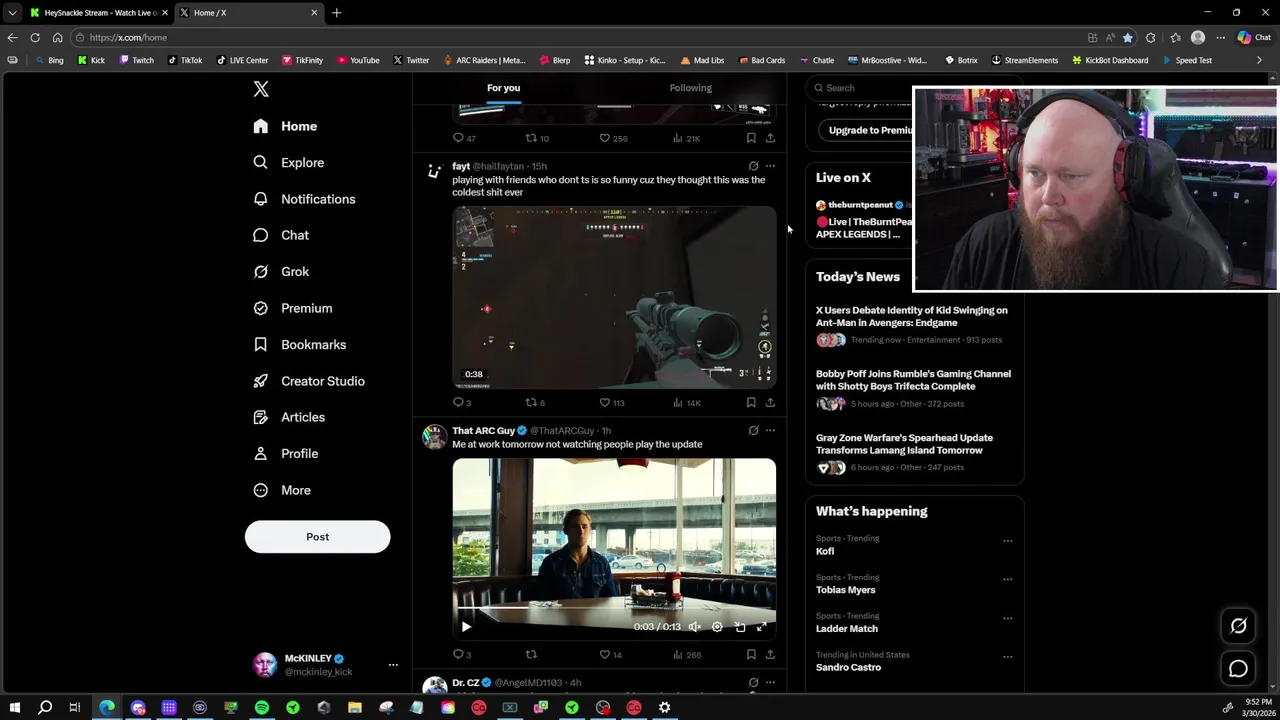Open Bookmarks in the sidebar
The image size is (1280, 720).
pos(300,344)
